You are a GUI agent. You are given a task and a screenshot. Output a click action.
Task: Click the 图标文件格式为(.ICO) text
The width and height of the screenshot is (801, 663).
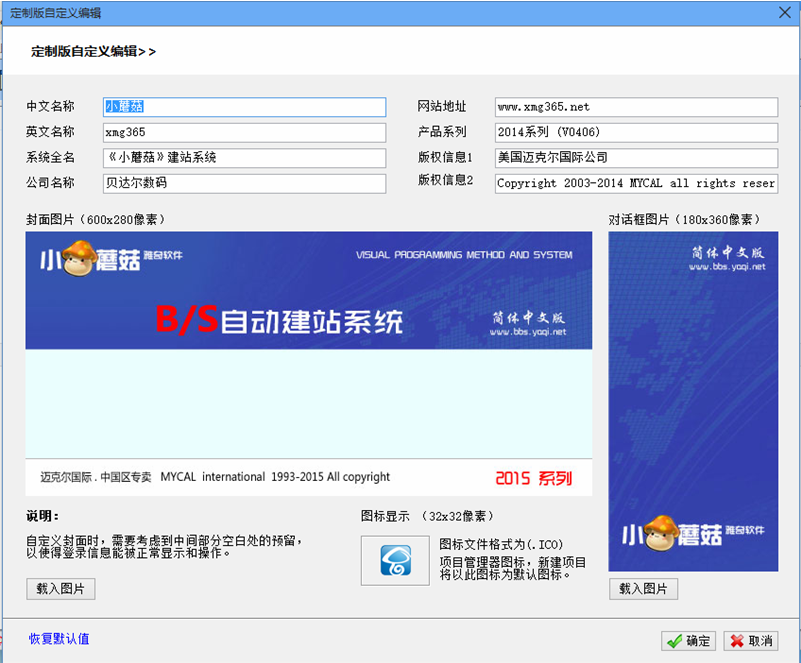pyautogui.click(x=501, y=544)
